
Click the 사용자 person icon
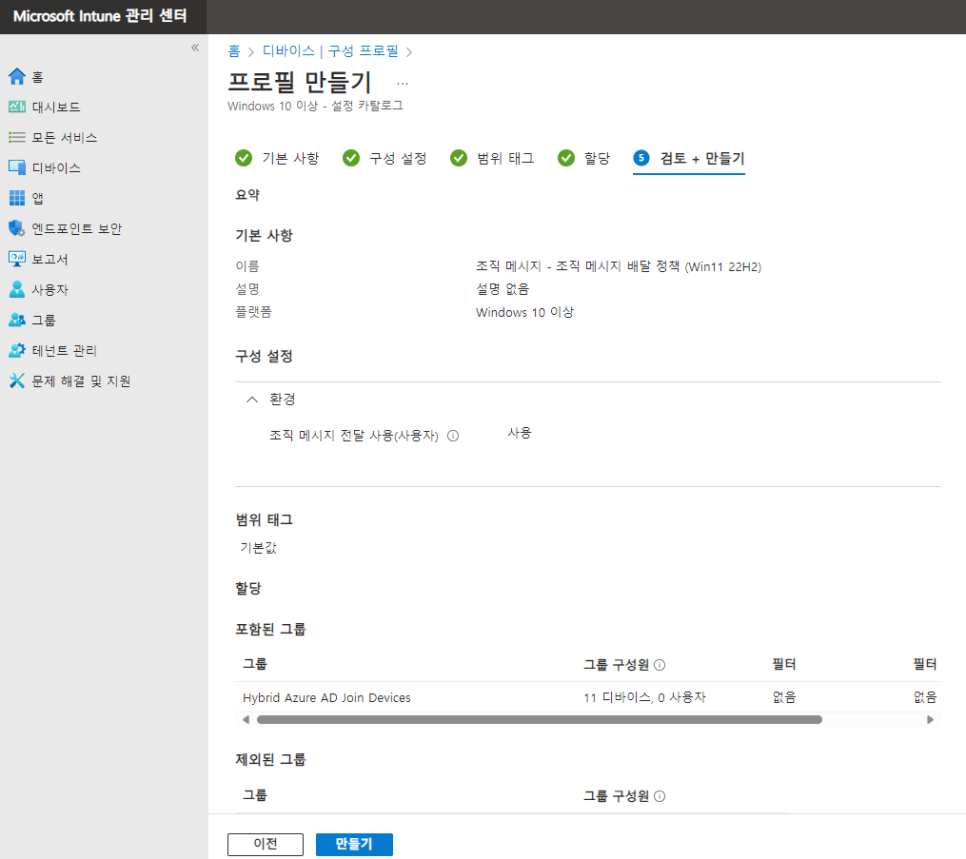click(17, 289)
